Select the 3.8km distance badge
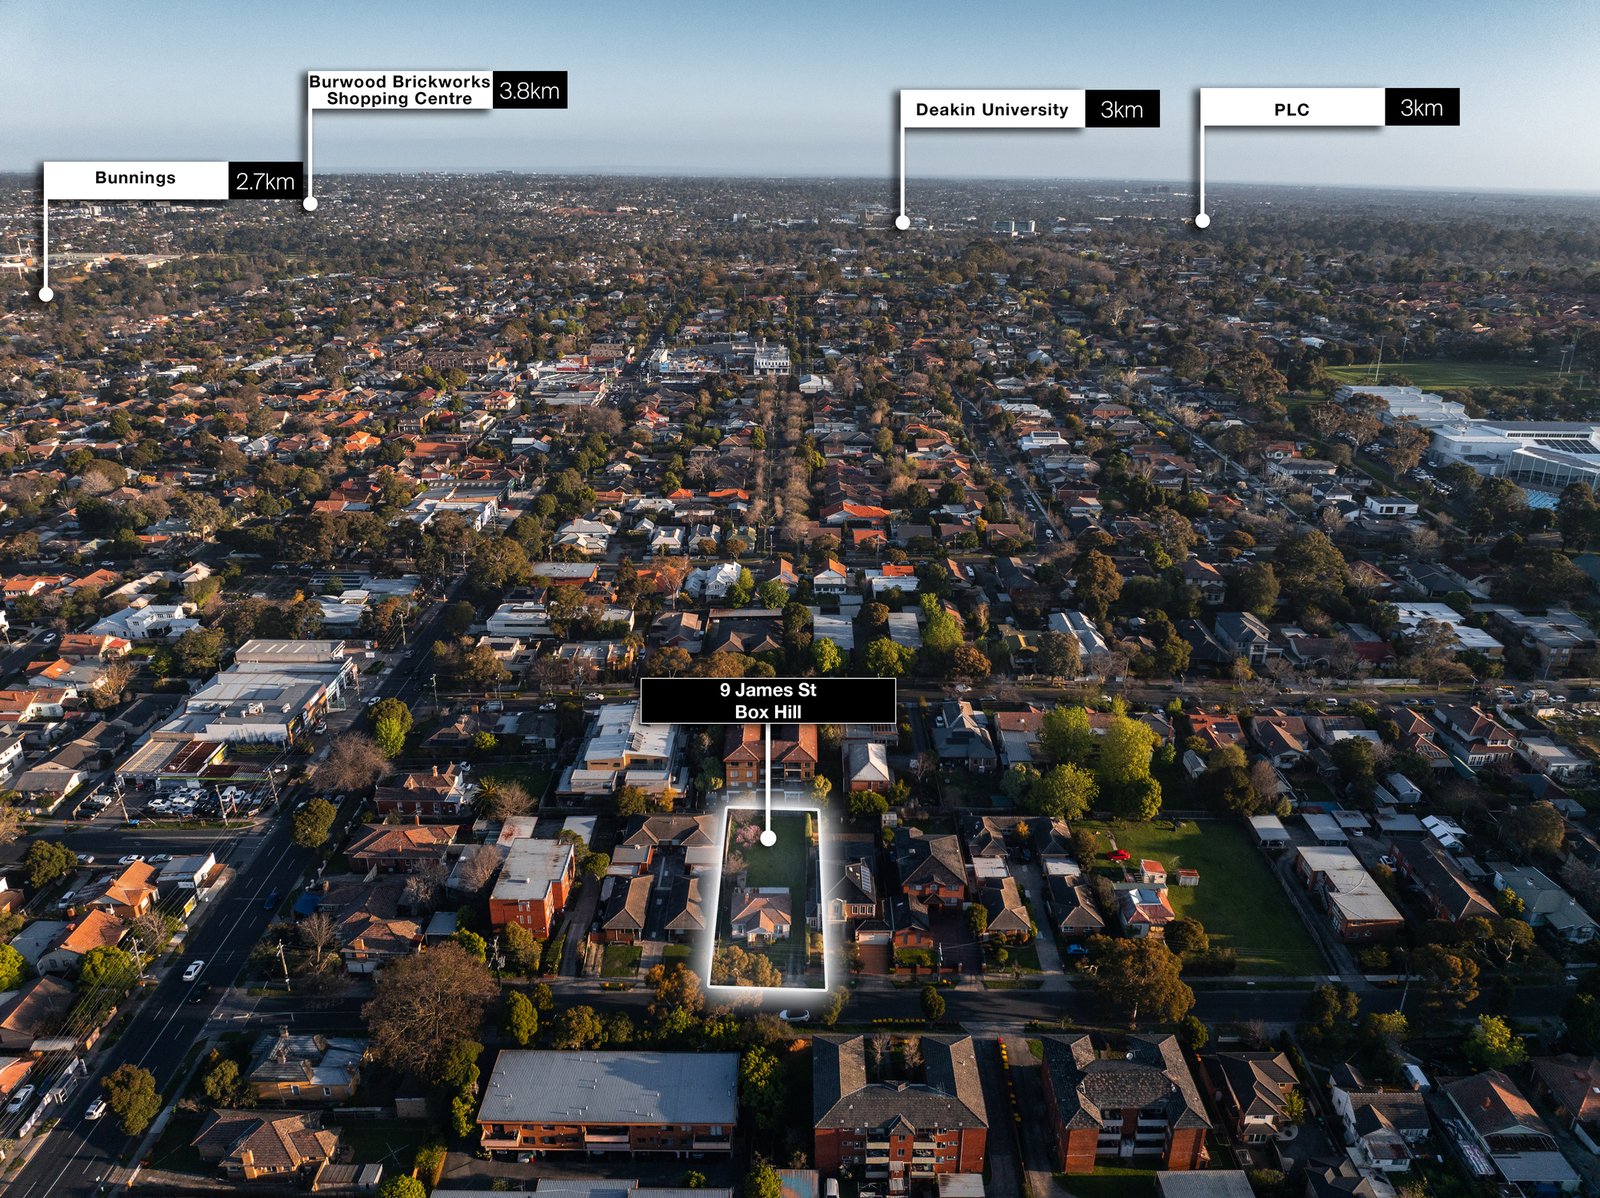Screen dimensions: 1600x1198 (529, 90)
